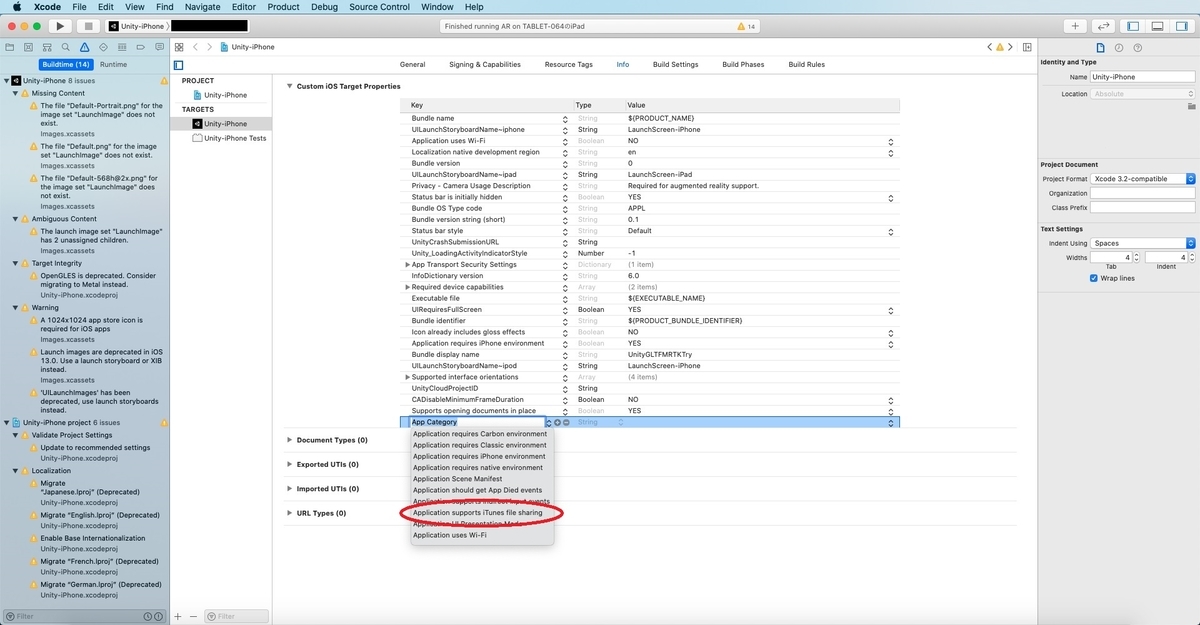Viewport: 1200px width, 625px height.
Task: Run the project with the Play button
Action: click(59, 26)
